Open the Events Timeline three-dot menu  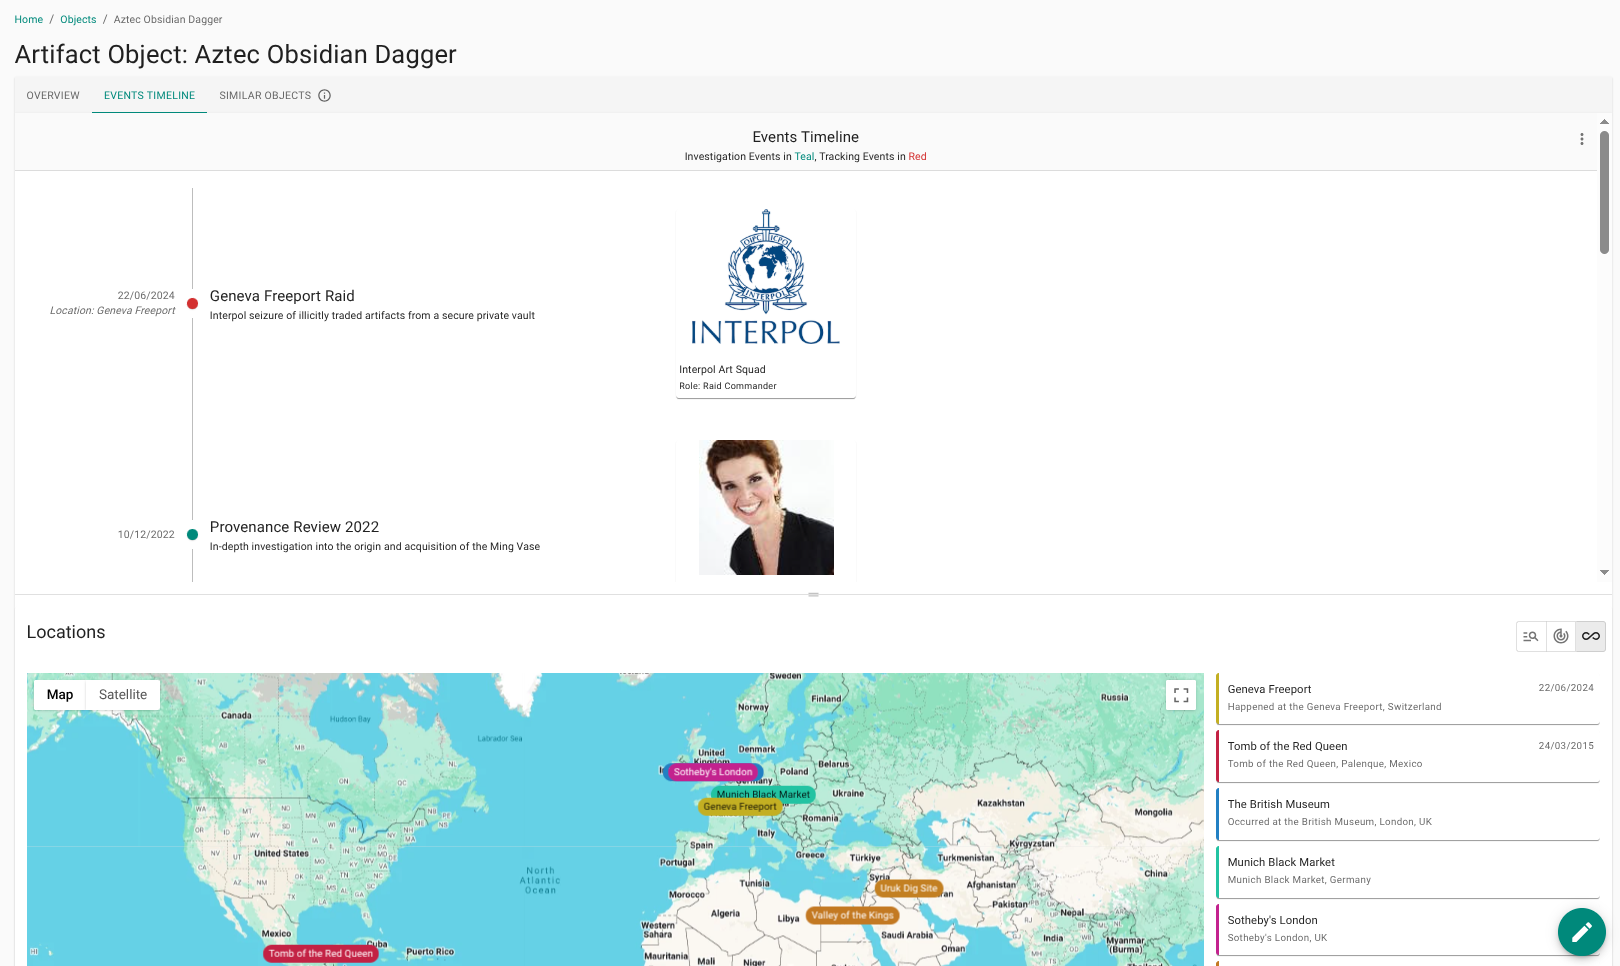point(1581,139)
